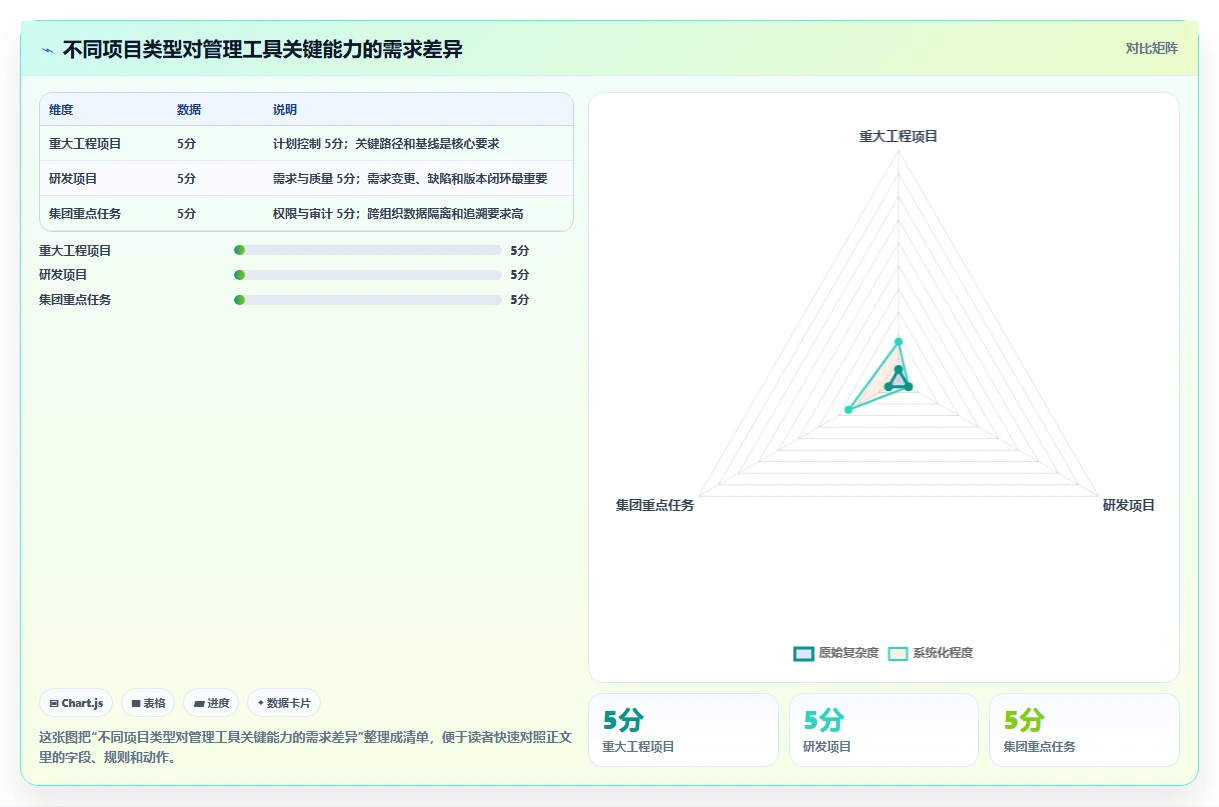1219x807 pixels.
Task: Click the 研发项目 progress bar
Action: (x=367, y=274)
